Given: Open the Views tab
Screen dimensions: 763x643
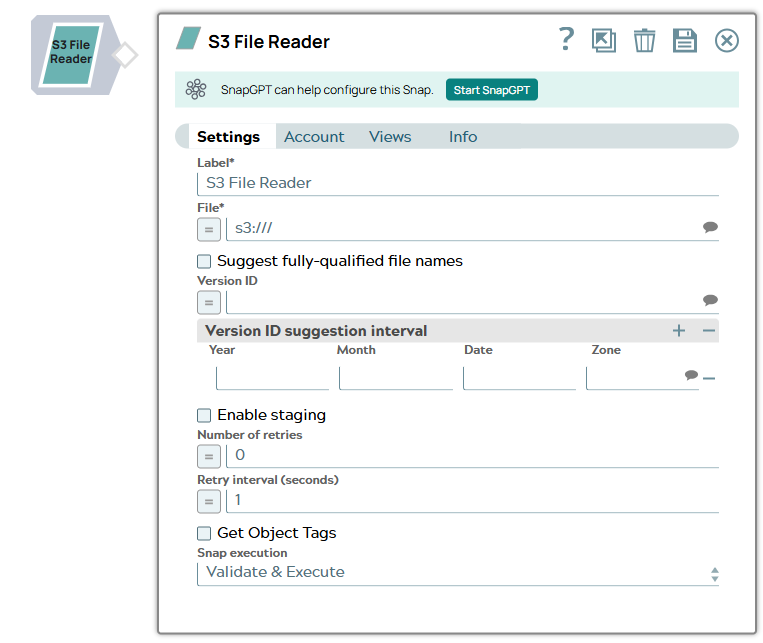Looking at the screenshot, I should pos(390,137).
